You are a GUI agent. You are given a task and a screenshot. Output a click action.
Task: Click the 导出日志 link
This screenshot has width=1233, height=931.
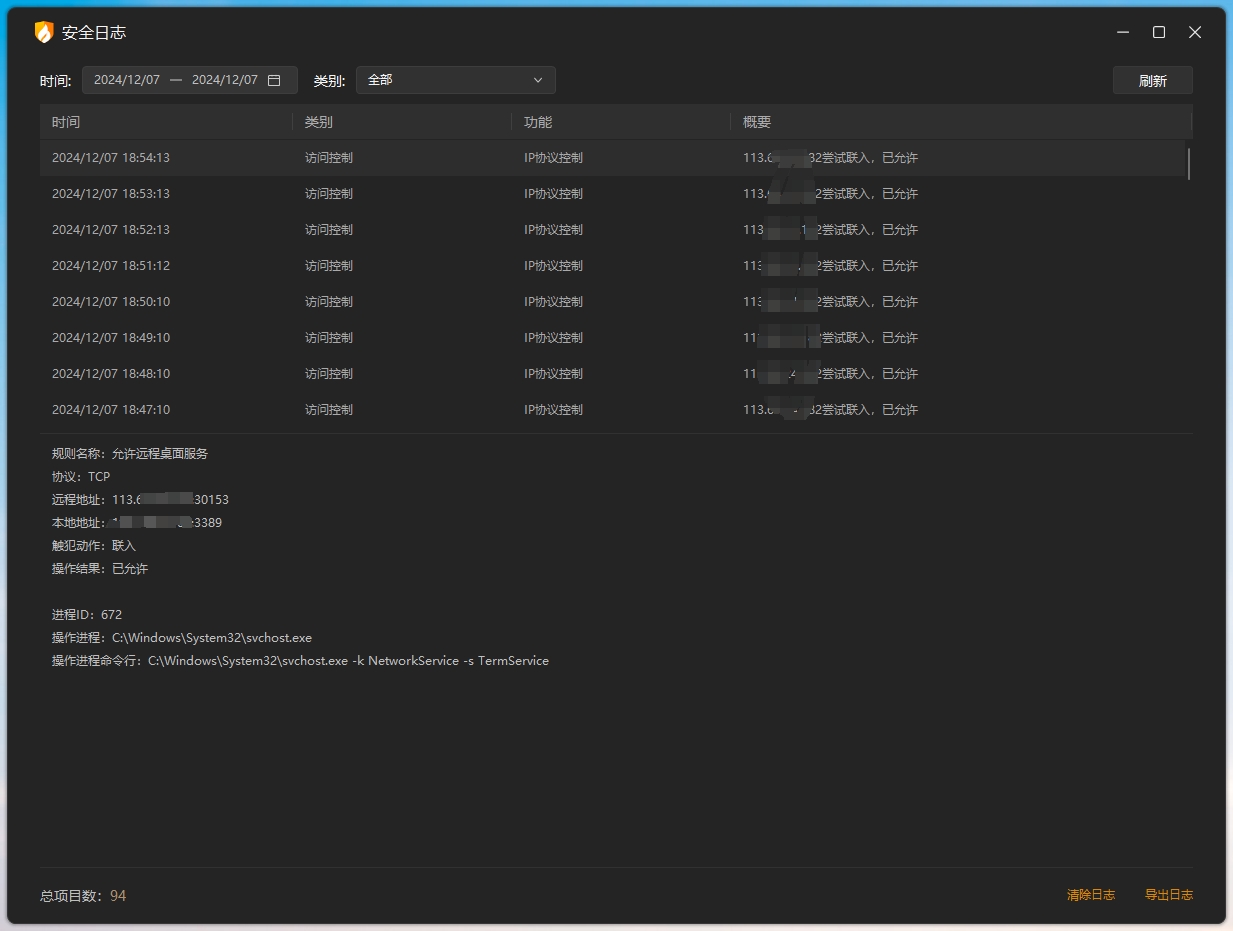1168,895
